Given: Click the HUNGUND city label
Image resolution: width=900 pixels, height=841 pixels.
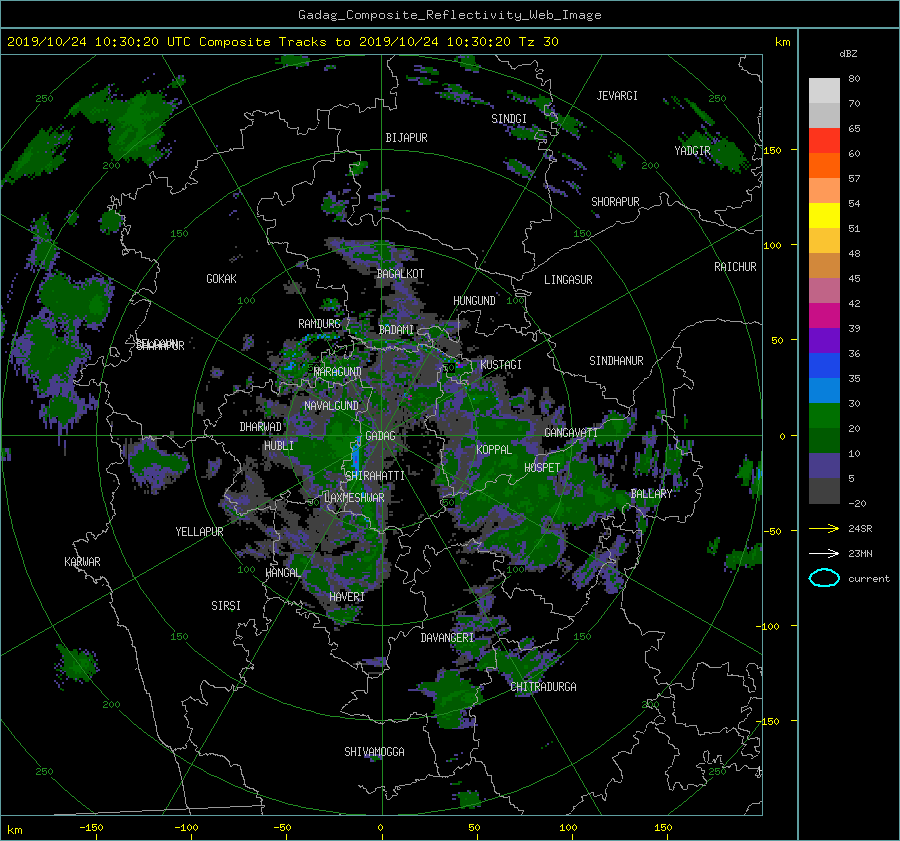Looking at the screenshot, I should point(474,300).
